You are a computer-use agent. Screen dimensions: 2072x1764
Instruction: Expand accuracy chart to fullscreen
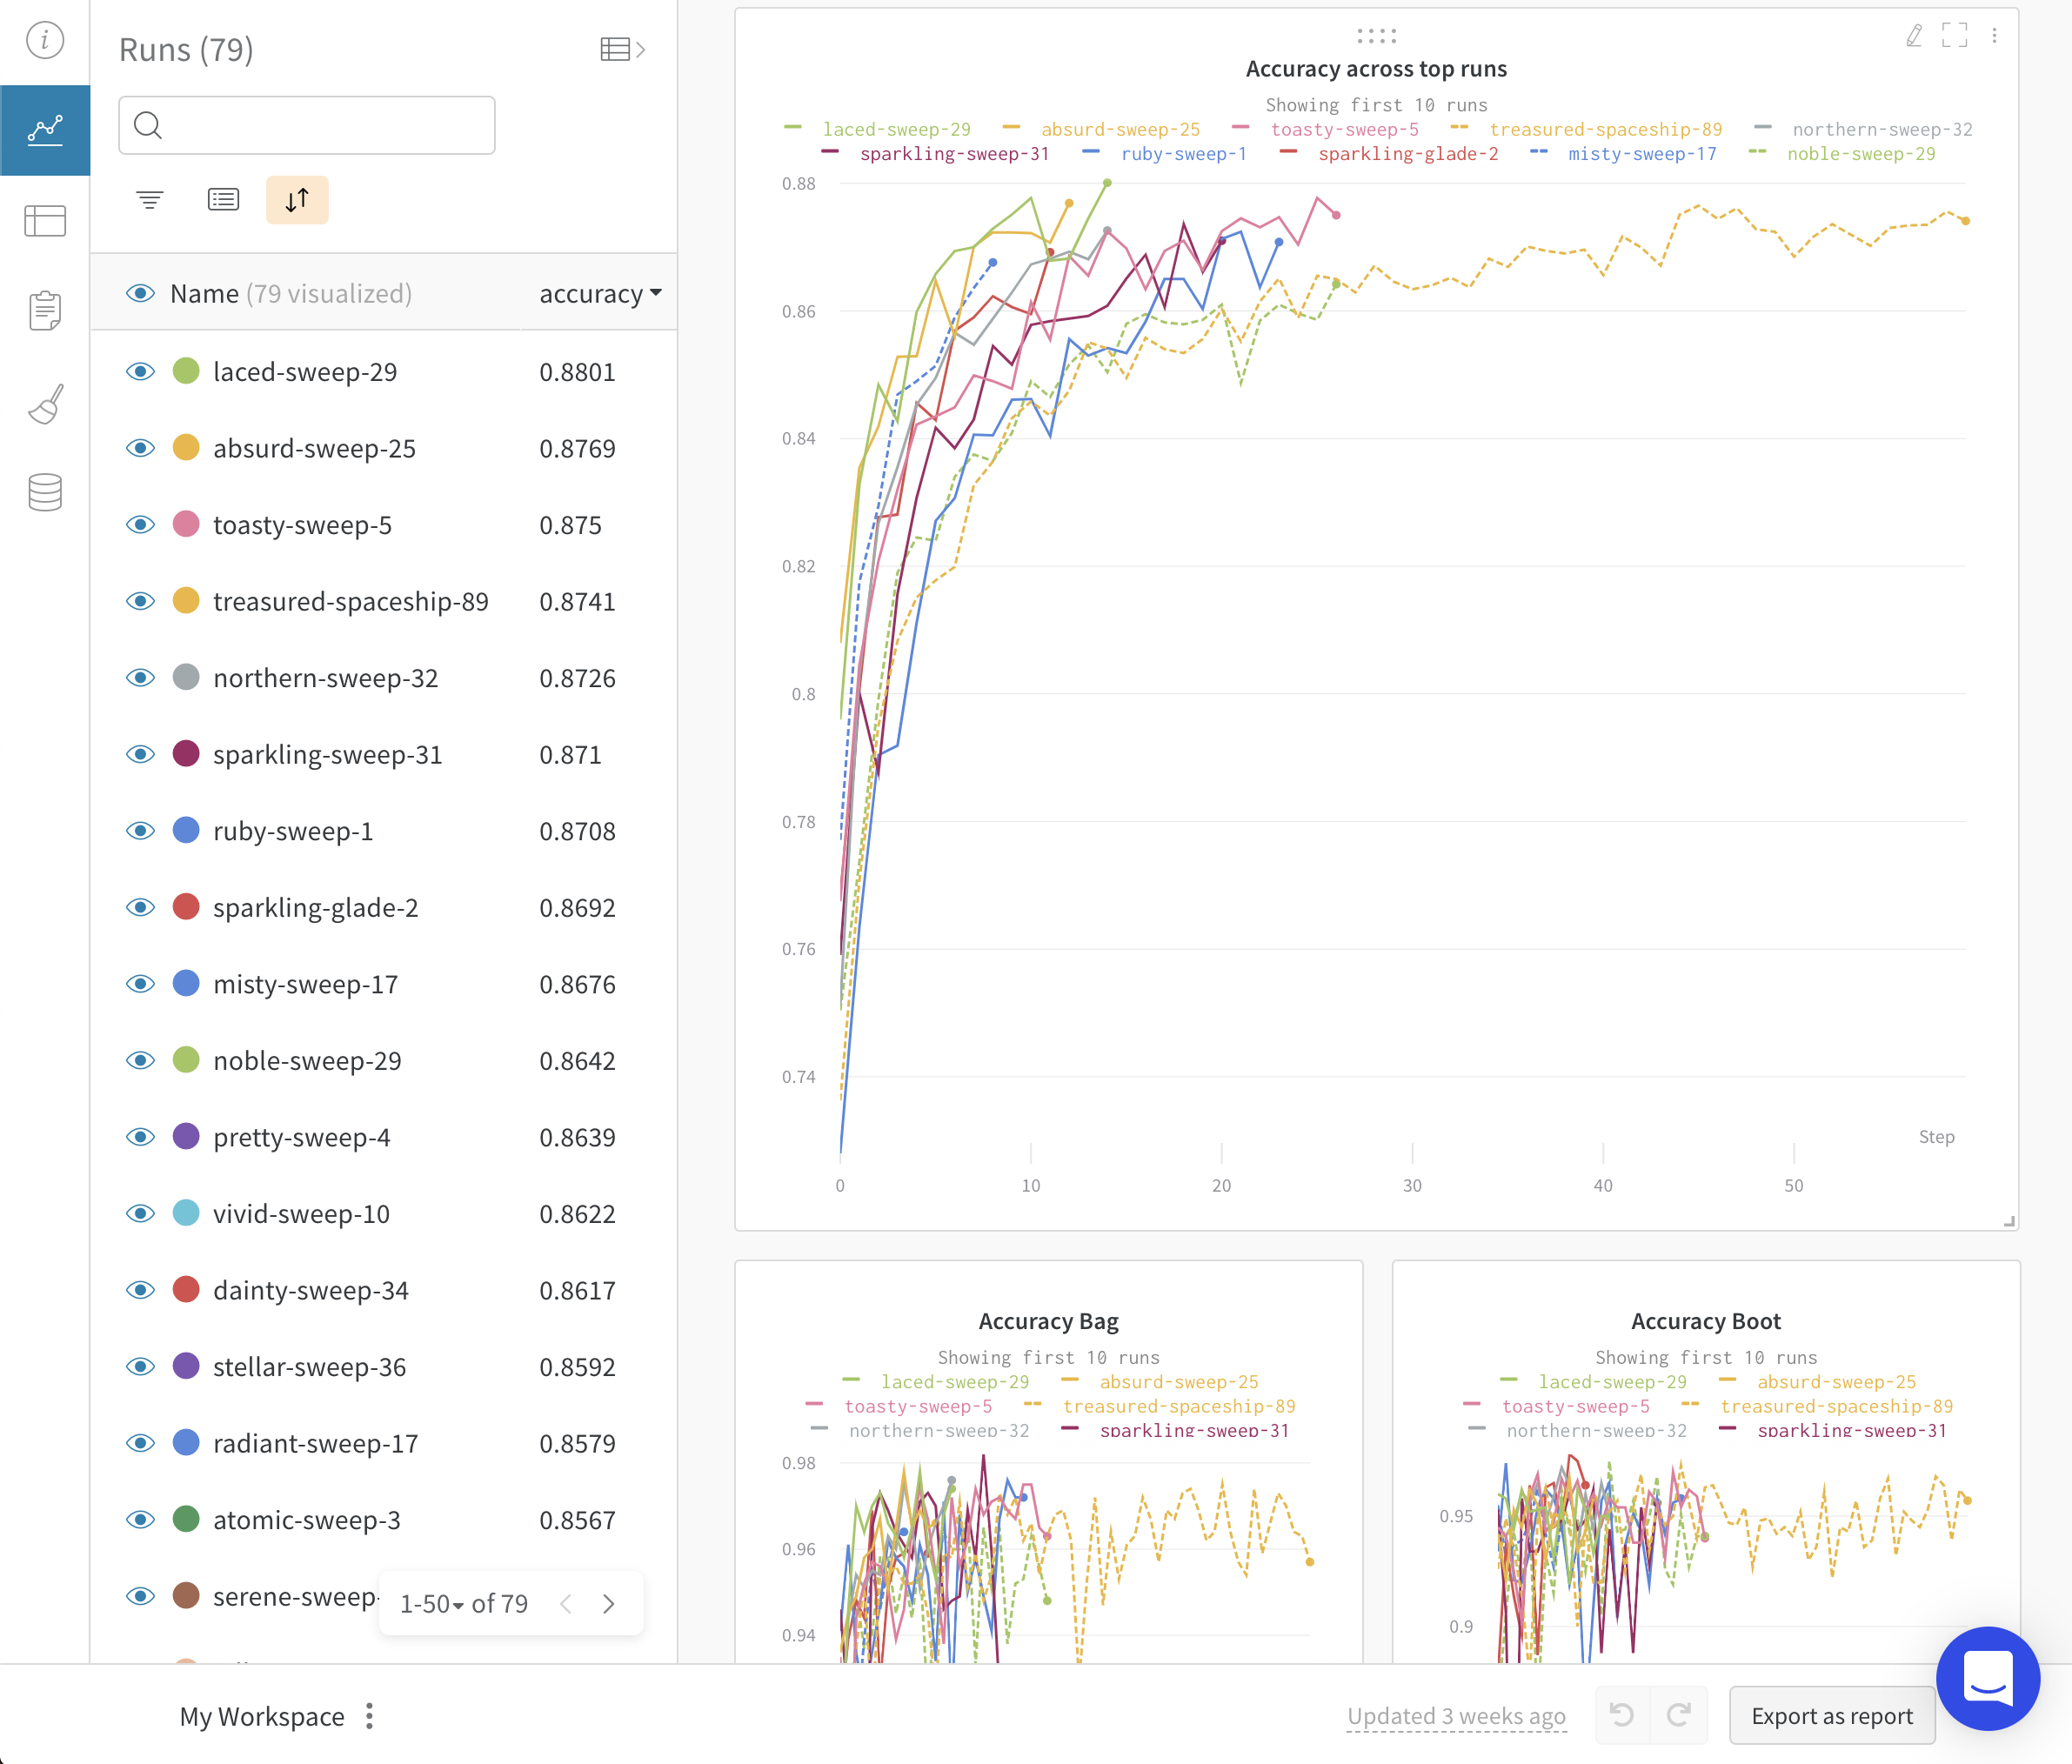[1954, 36]
